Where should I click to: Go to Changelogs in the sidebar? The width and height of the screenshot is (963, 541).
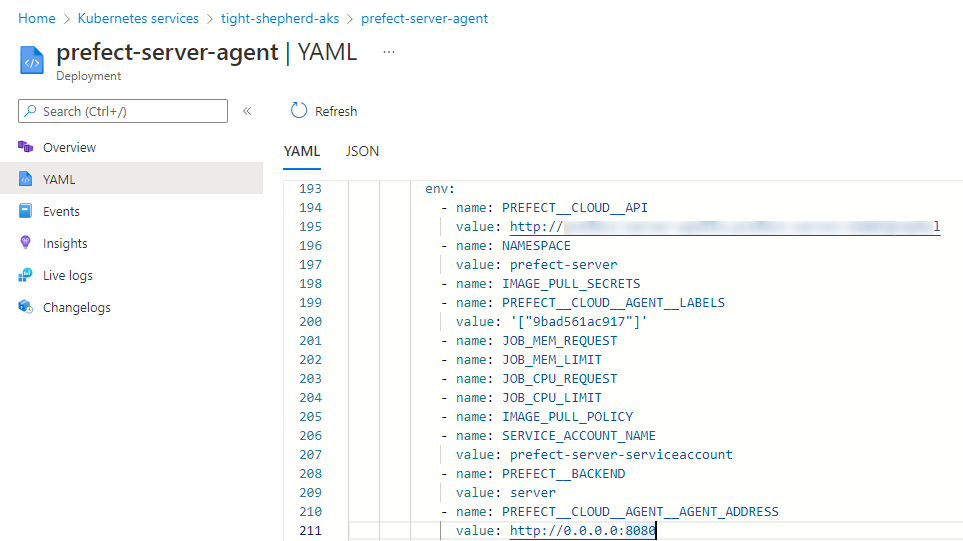pyautogui.click(x=77, y=307)
